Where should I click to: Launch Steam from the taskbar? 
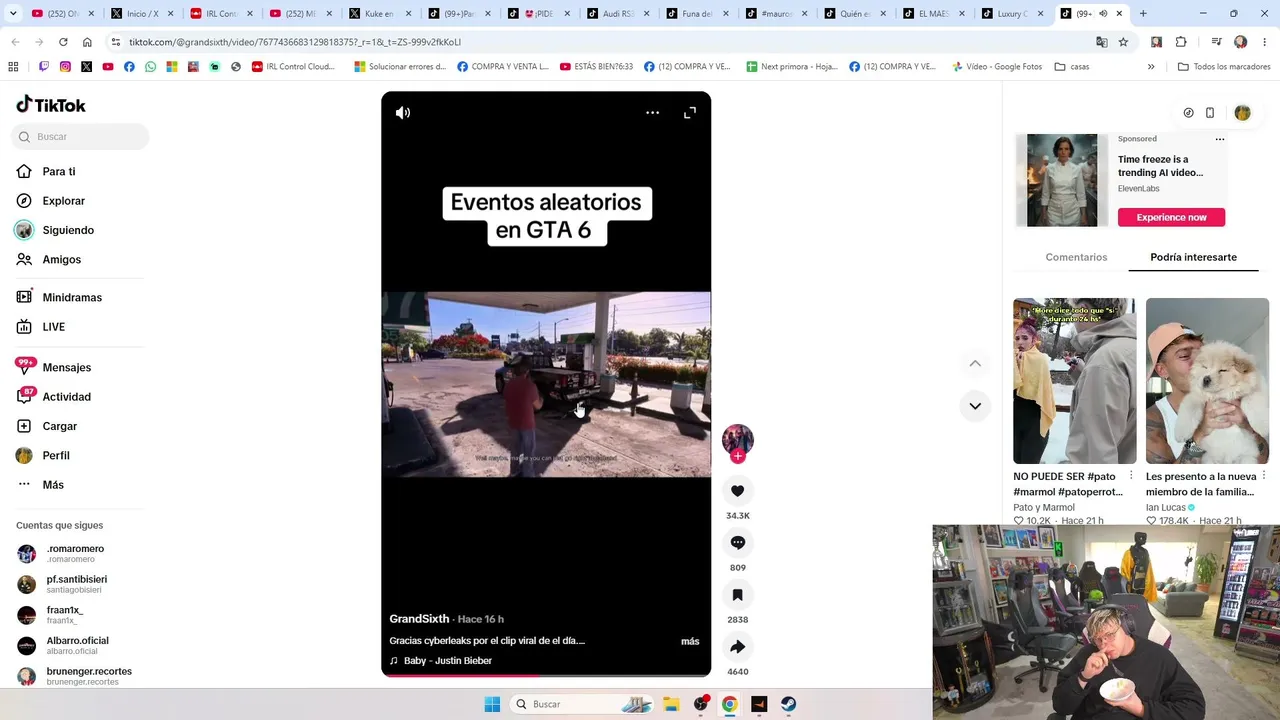point(789,704)
